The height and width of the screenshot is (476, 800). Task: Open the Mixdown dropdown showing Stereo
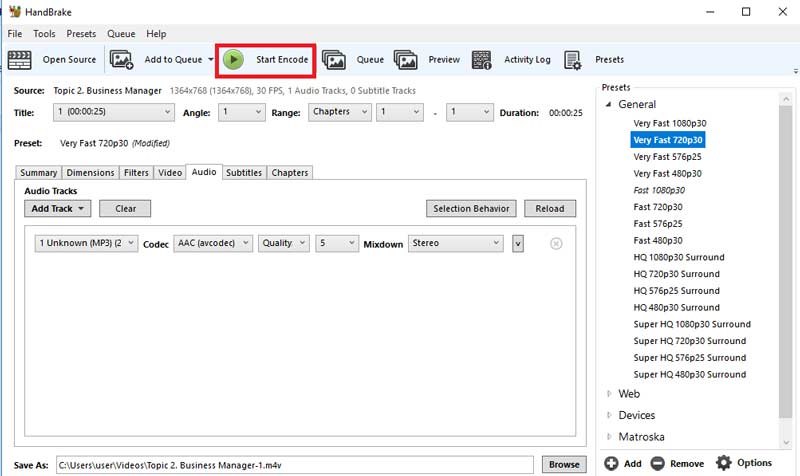click(x=456, y=243)
